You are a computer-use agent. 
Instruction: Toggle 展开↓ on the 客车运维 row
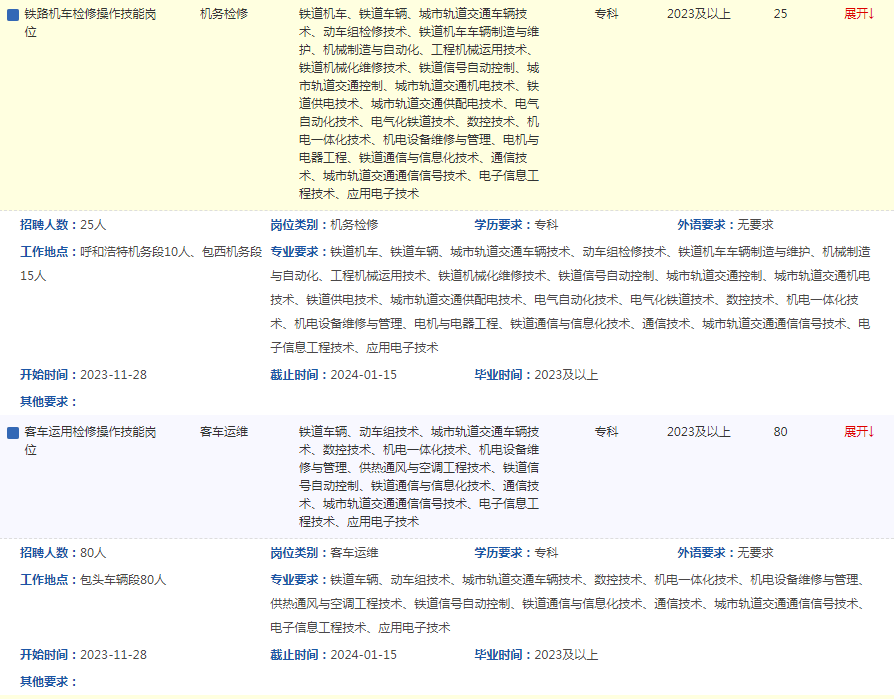pos(859,432)
